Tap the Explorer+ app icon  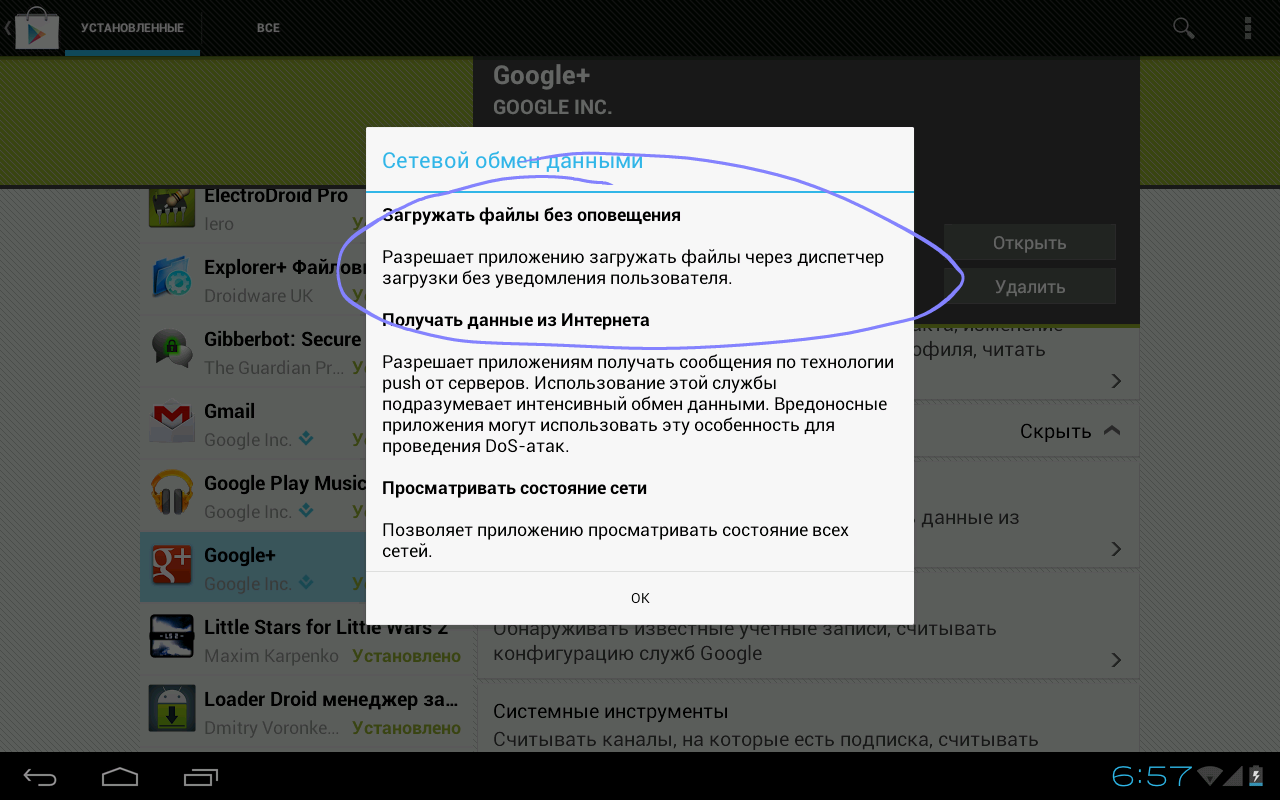click(172, 278)
